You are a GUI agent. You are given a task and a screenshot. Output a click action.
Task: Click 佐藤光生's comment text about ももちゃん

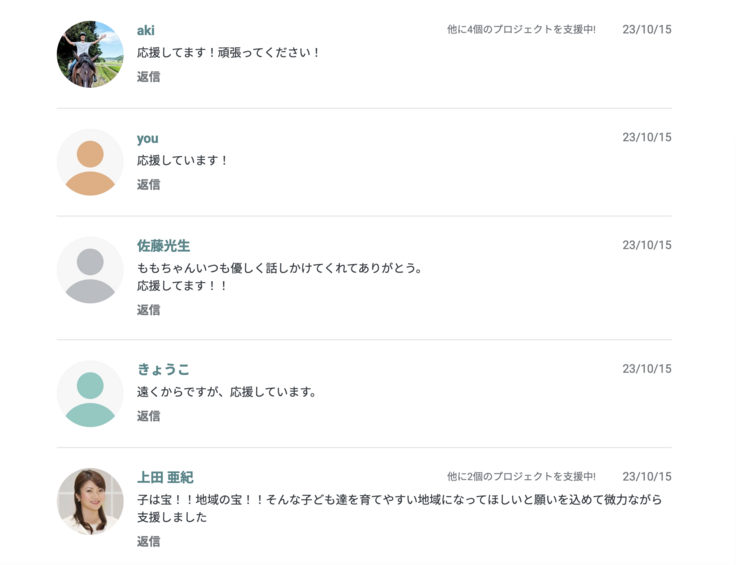point(280,268)
